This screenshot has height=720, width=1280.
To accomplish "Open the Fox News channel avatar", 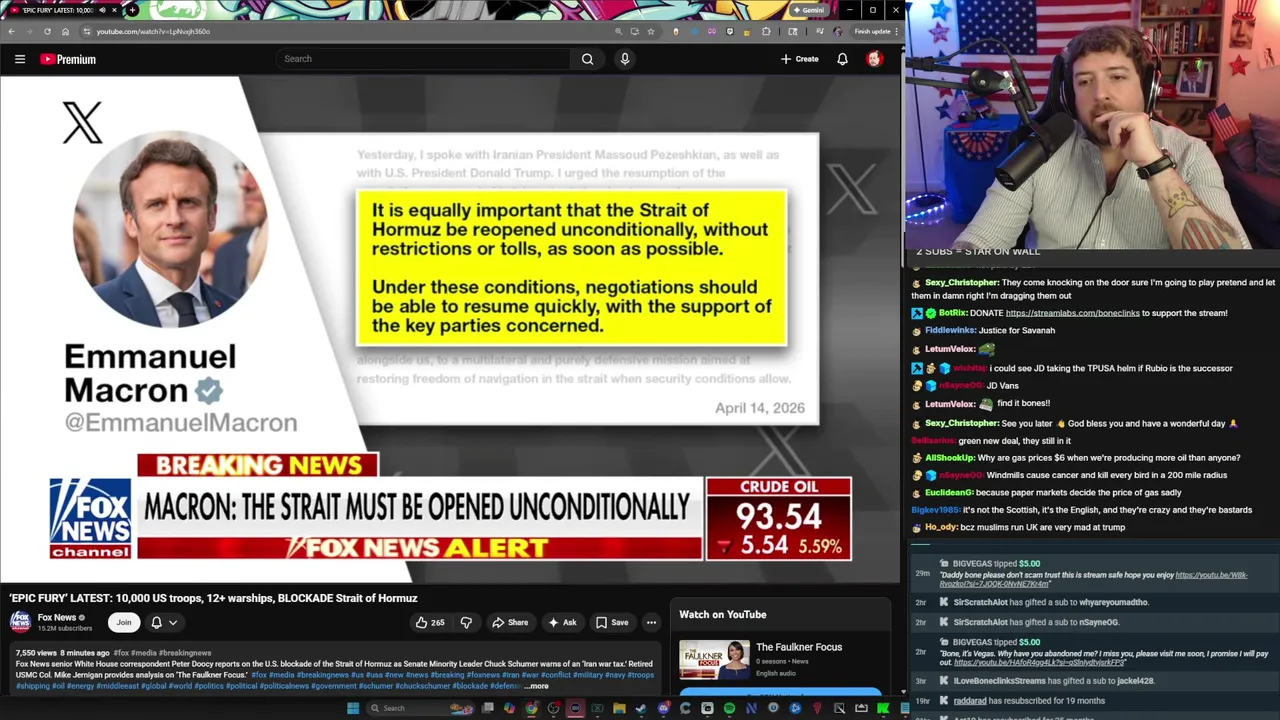I will click(x=20, y=622).
